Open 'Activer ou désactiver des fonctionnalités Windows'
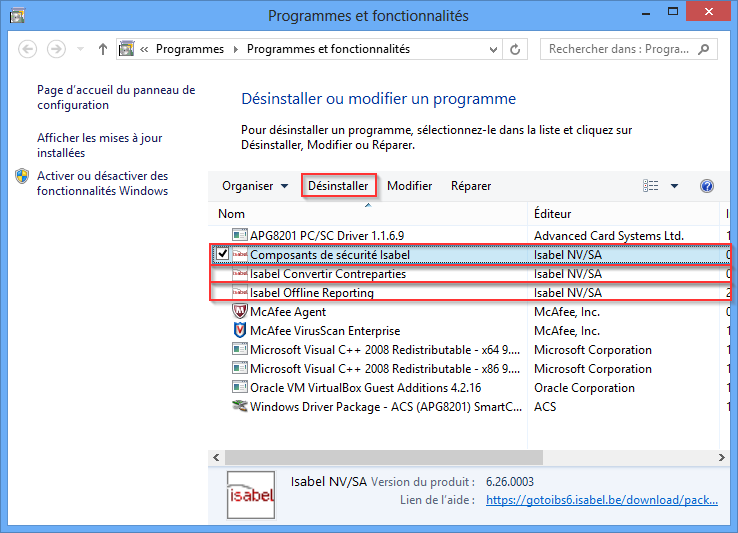 (x=103, y=183)
